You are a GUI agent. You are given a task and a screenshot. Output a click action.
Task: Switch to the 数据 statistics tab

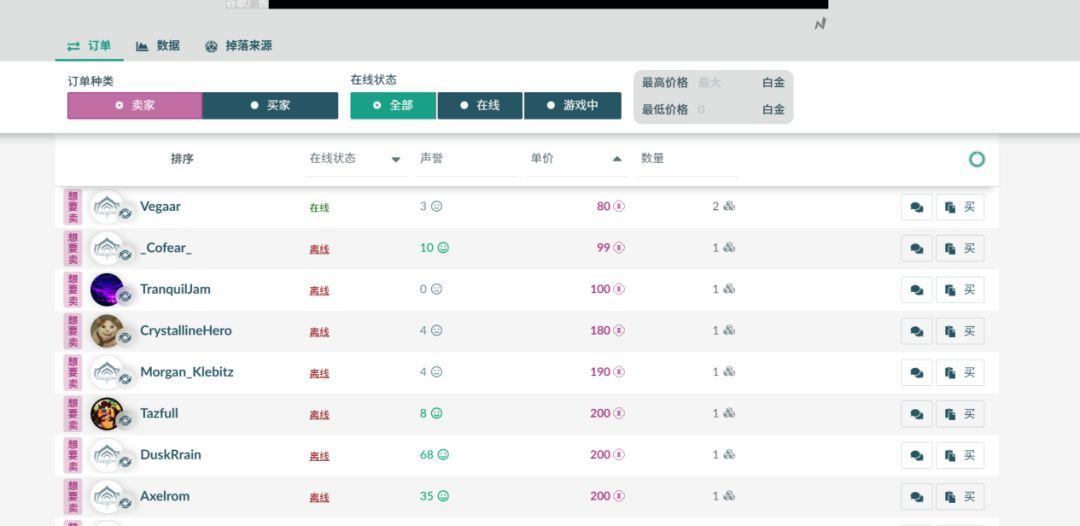(x=158, y=46)
